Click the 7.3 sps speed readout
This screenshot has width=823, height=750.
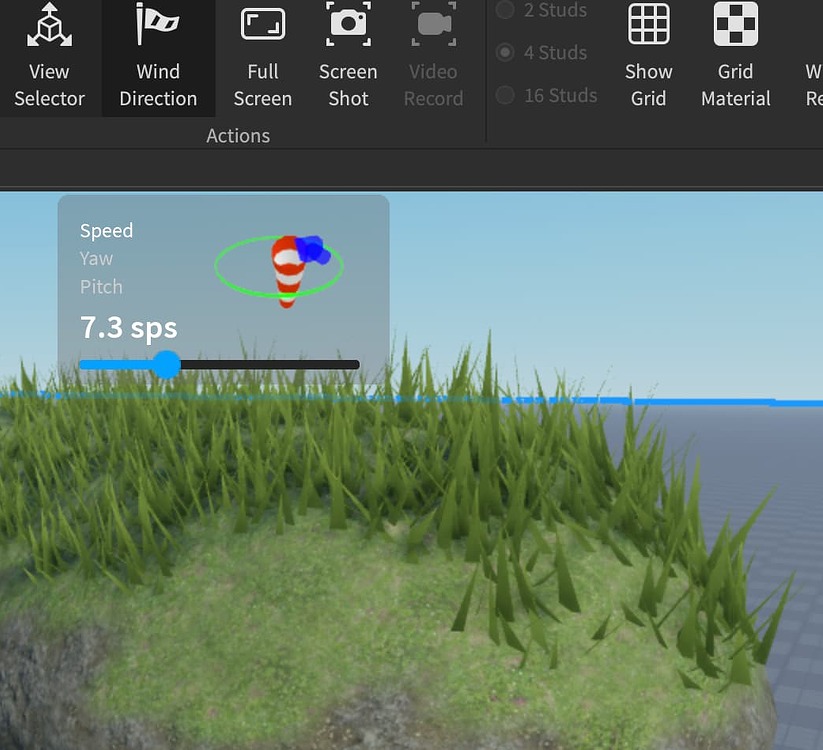point(128,327)
